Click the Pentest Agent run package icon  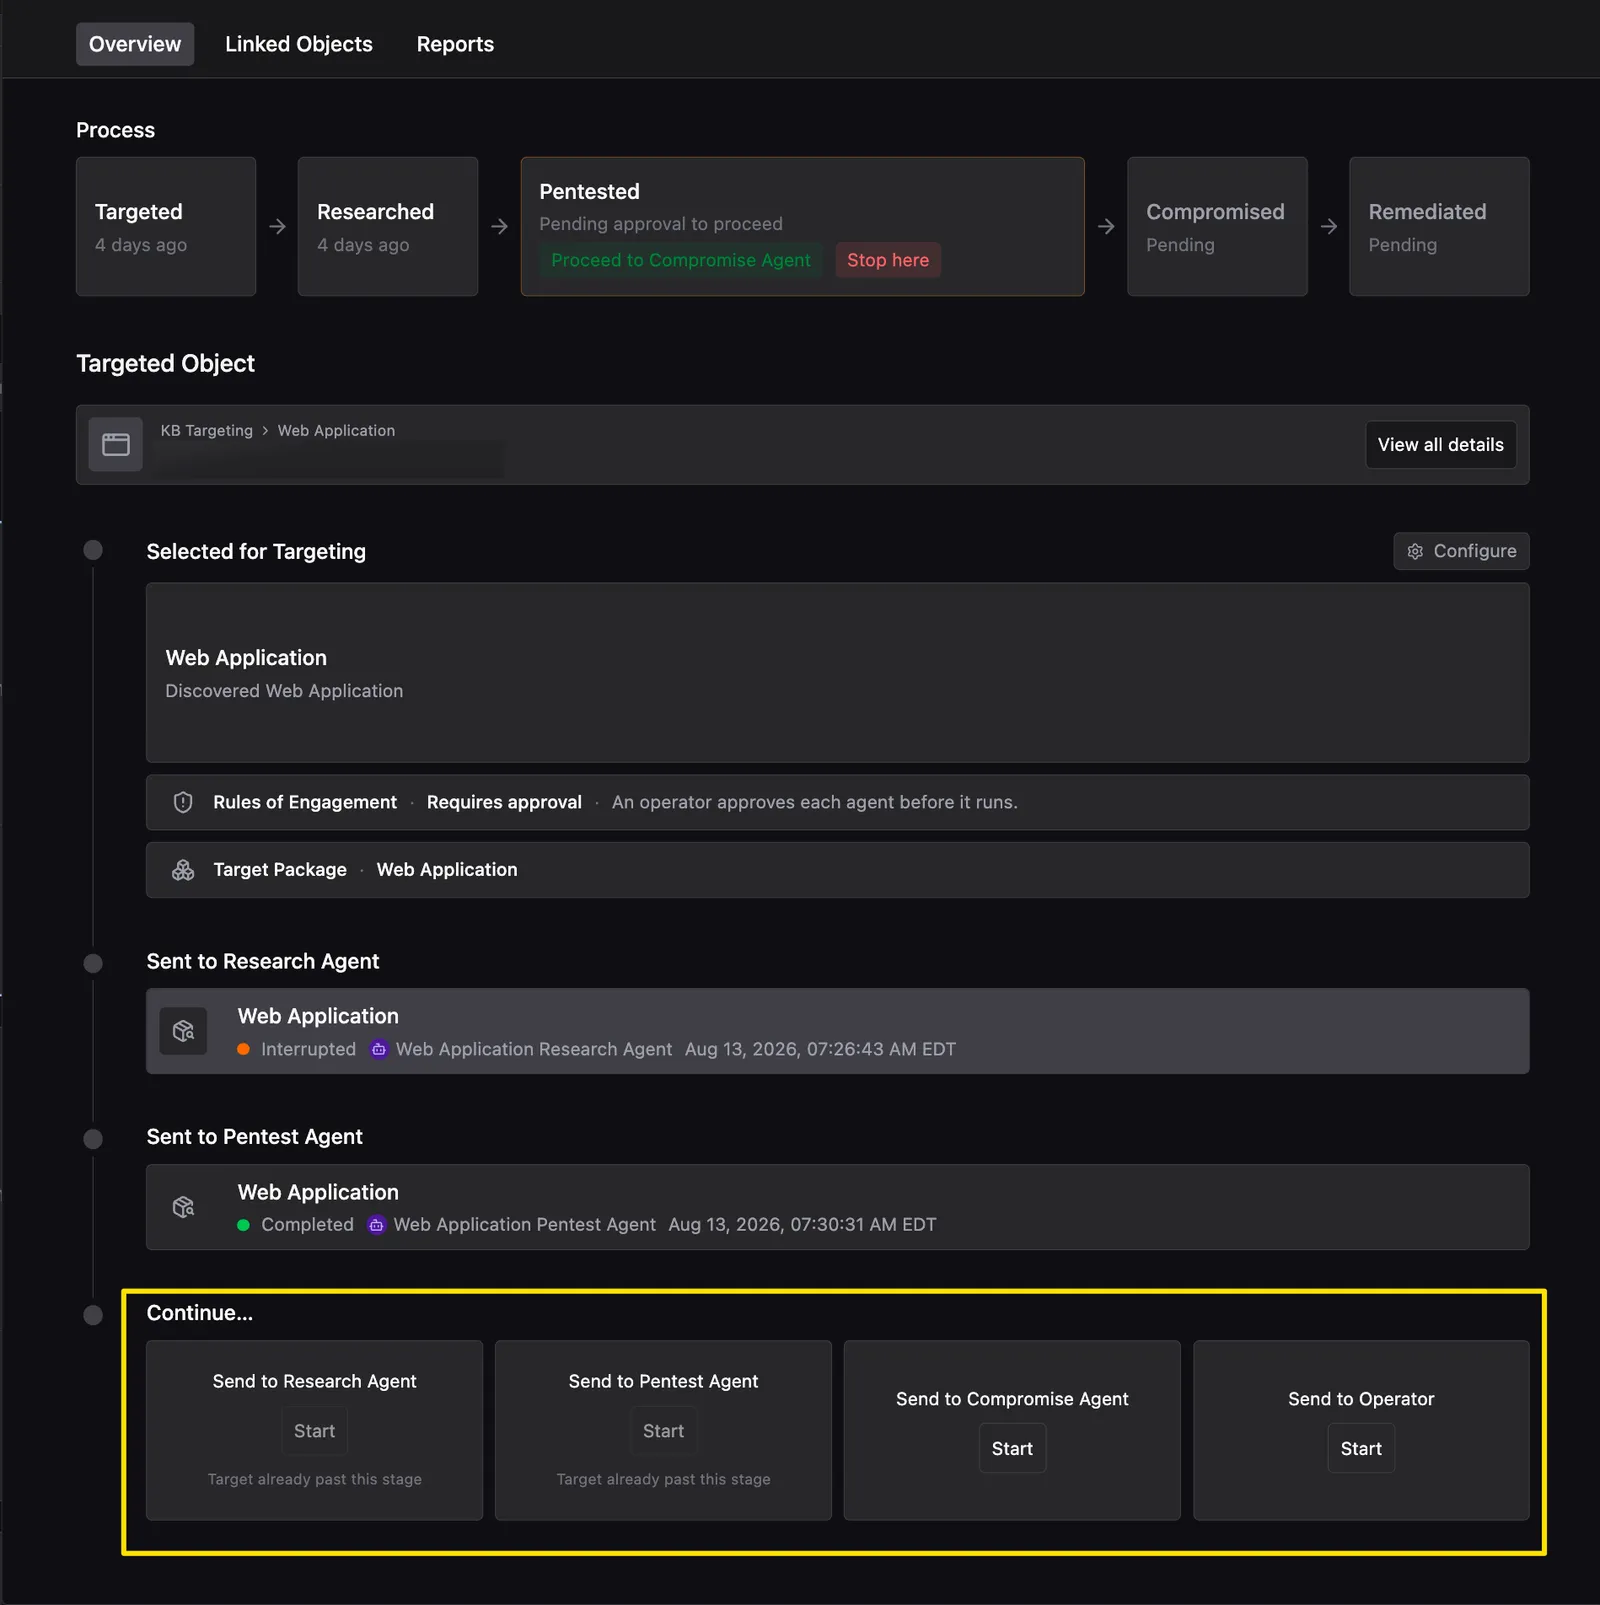click(184, 1207)
